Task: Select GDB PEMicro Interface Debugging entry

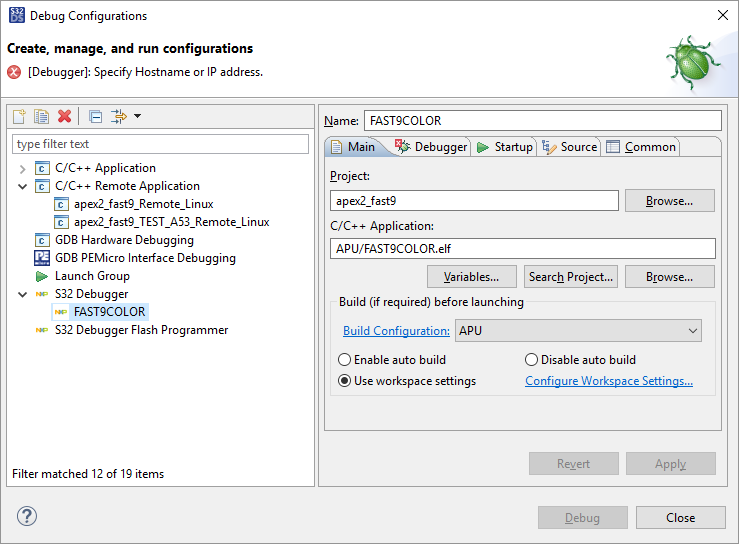Action: tap(145, 258)
